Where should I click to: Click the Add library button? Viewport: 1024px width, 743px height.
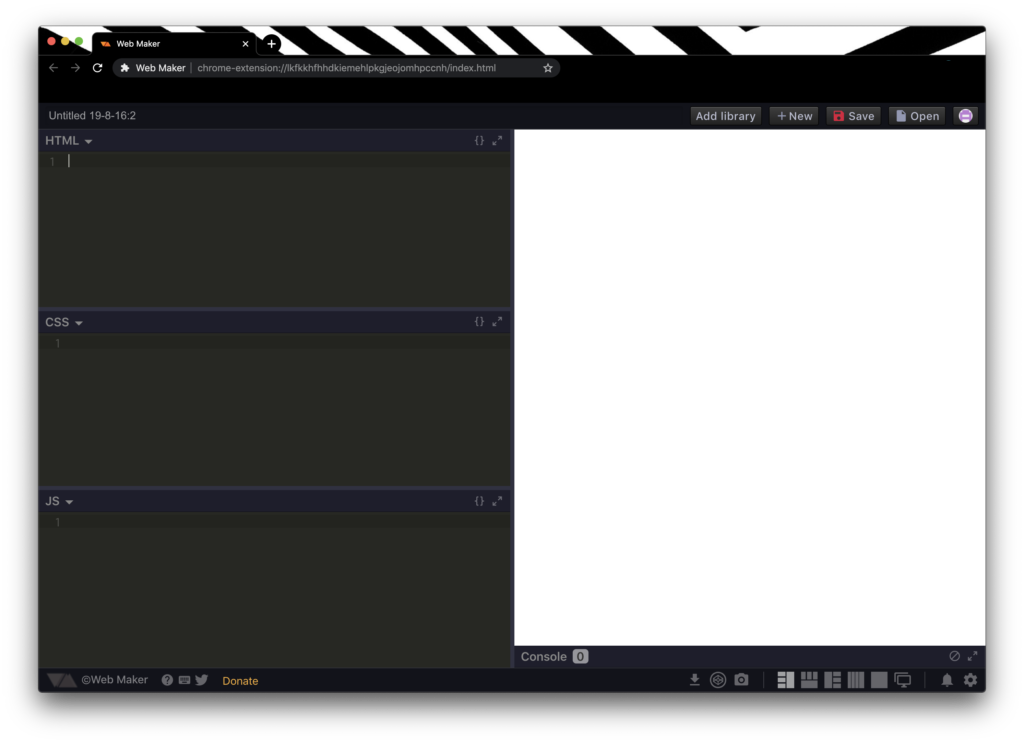pos(726,116)
